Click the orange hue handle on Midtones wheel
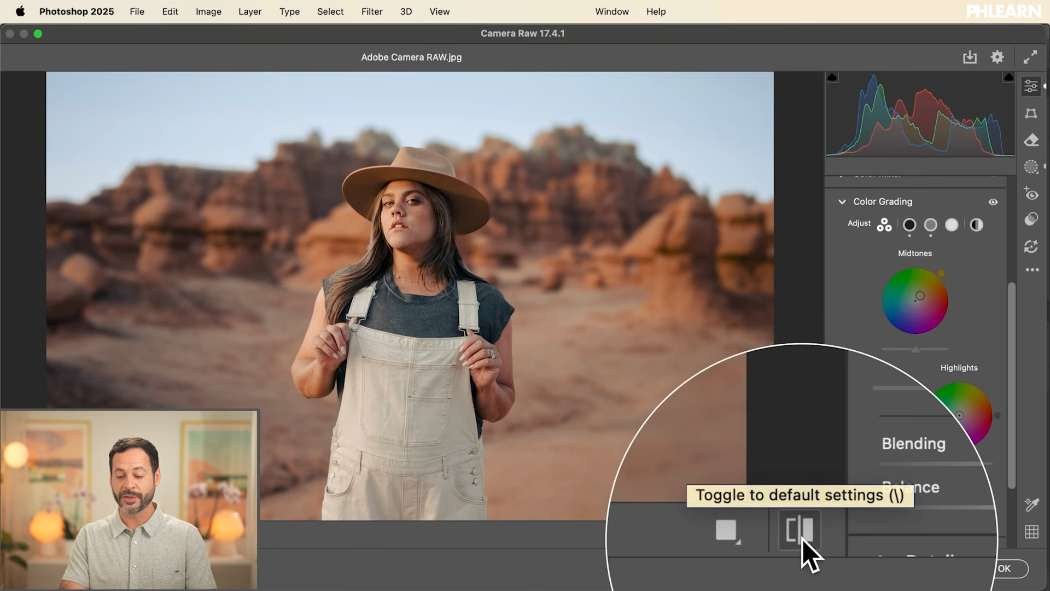This screenshot has width=1050, height=591. click(x=940, y=273)
